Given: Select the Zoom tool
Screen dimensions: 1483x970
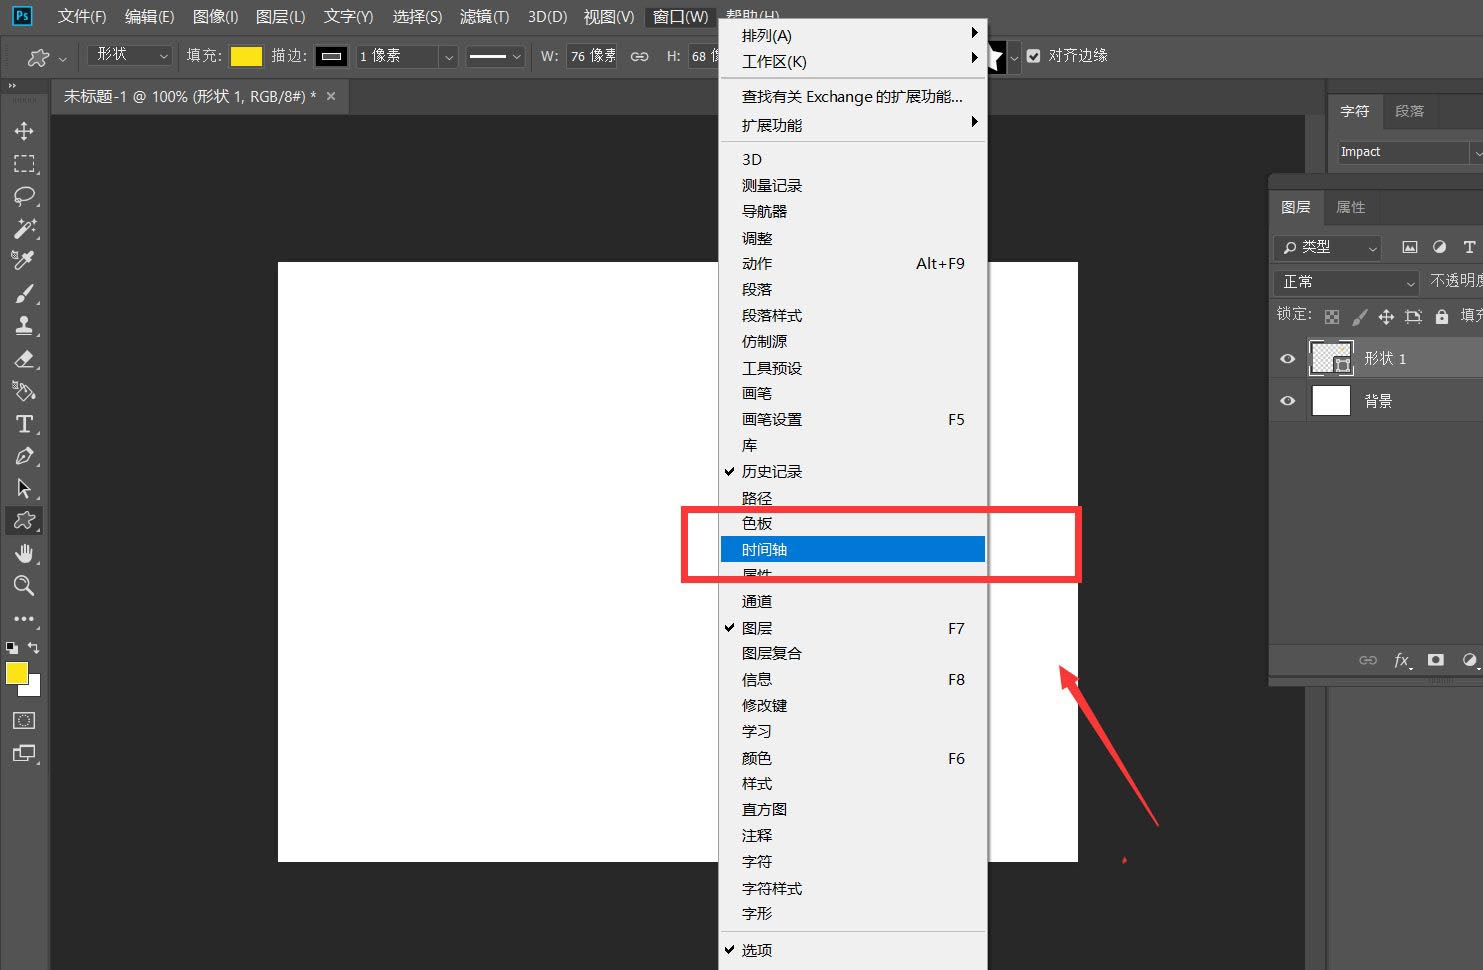Looking at the screenshot, I should (24, 586).
